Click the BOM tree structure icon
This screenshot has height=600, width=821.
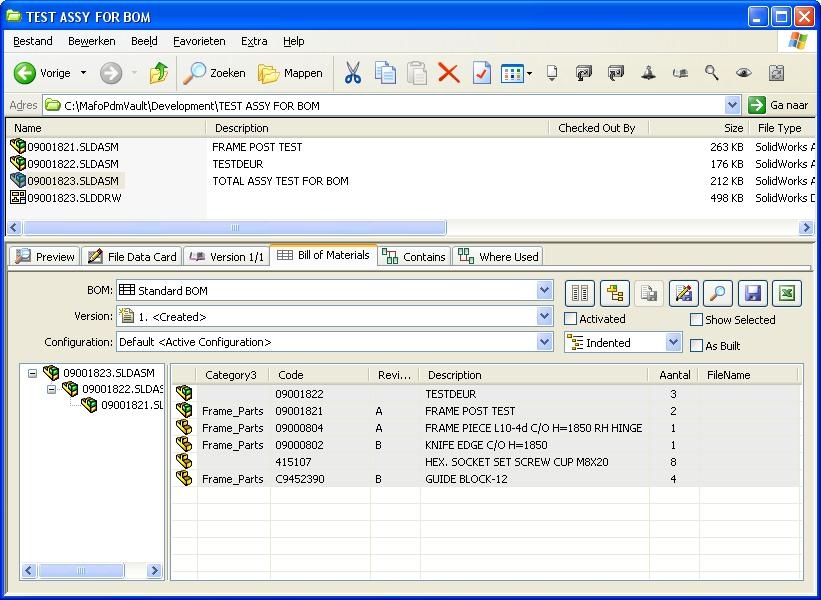(x=615, y=293)
